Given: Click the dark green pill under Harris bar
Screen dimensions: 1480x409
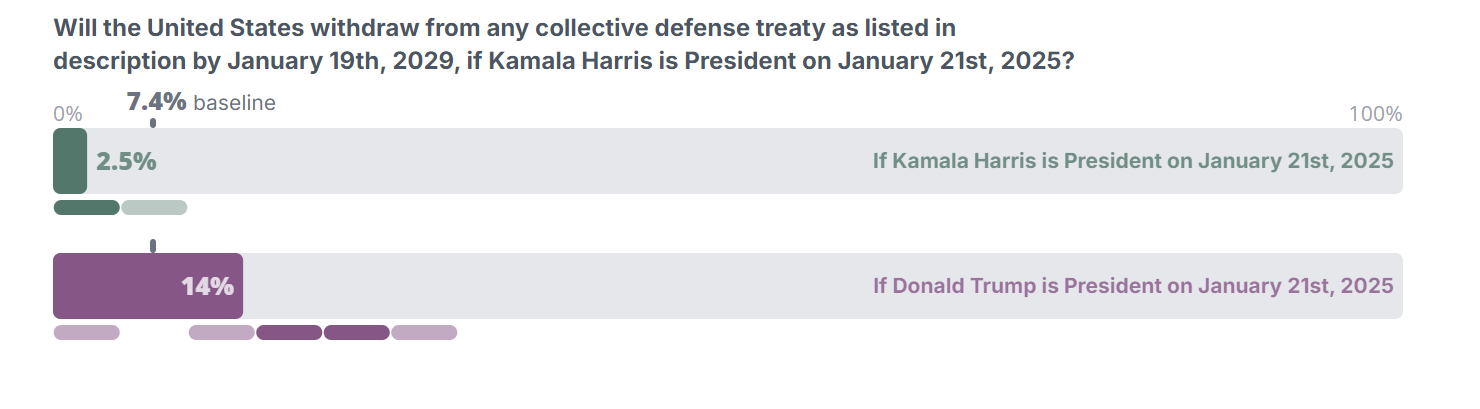Looking at the screenshot, I should tap(86, 208).
